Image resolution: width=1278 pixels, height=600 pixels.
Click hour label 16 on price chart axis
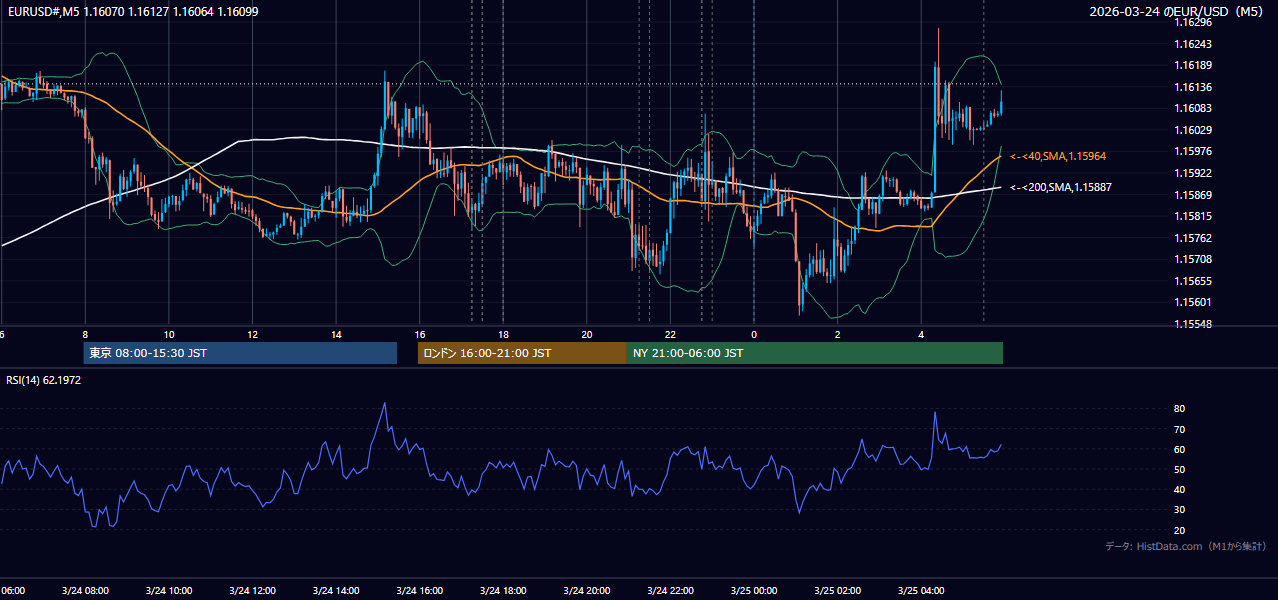[x=420, y=334]
